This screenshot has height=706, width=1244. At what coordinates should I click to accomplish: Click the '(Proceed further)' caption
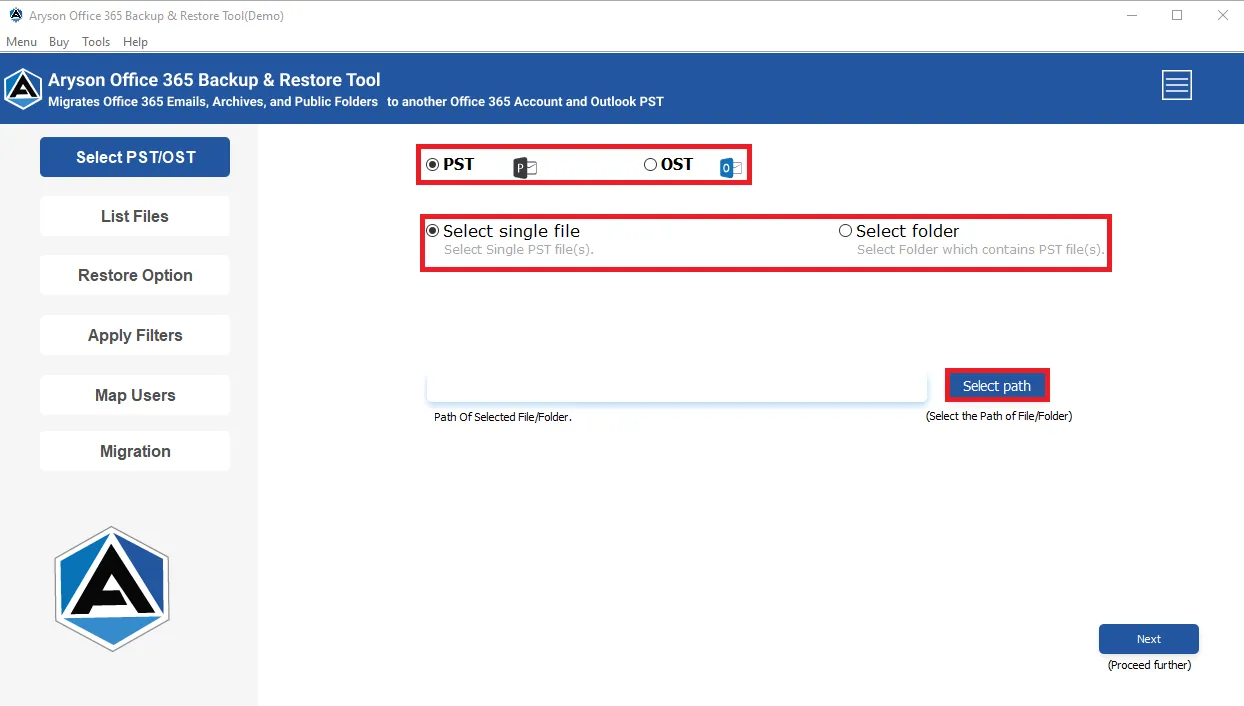click(1149, 665)
